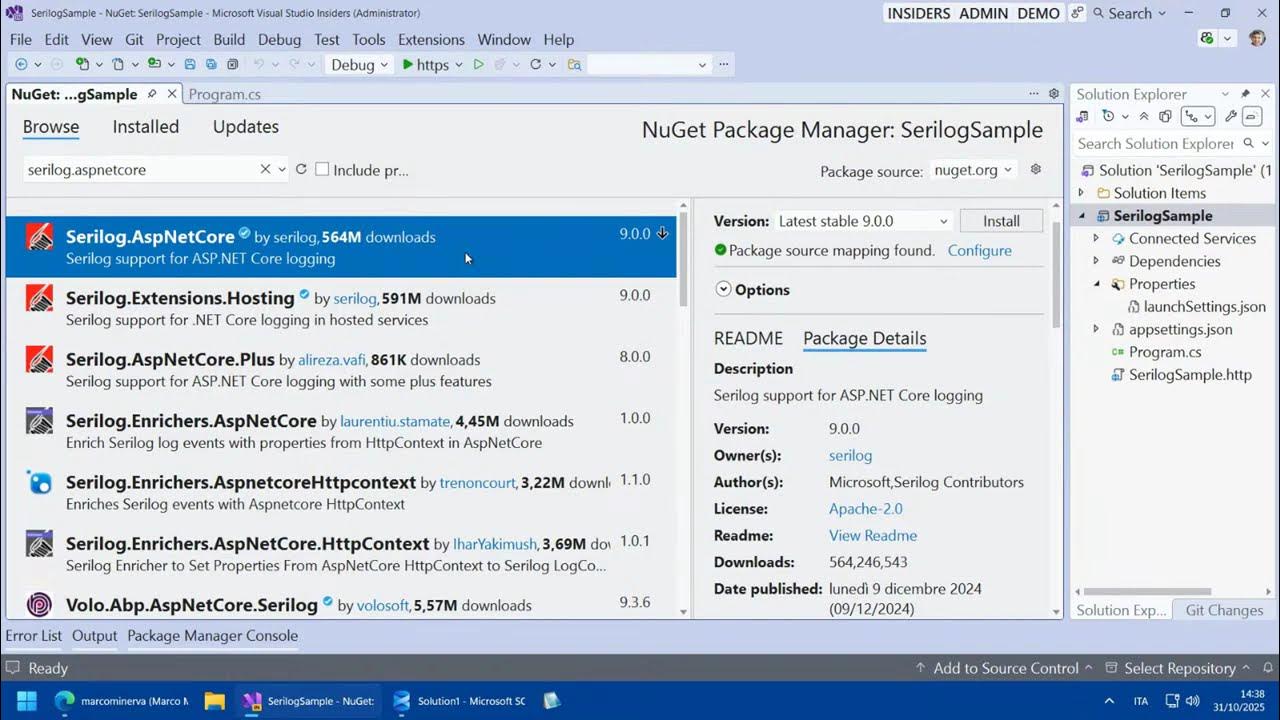Start debugging with the green https button
Screen dimensions: 1280x720
tap(425, 64)
